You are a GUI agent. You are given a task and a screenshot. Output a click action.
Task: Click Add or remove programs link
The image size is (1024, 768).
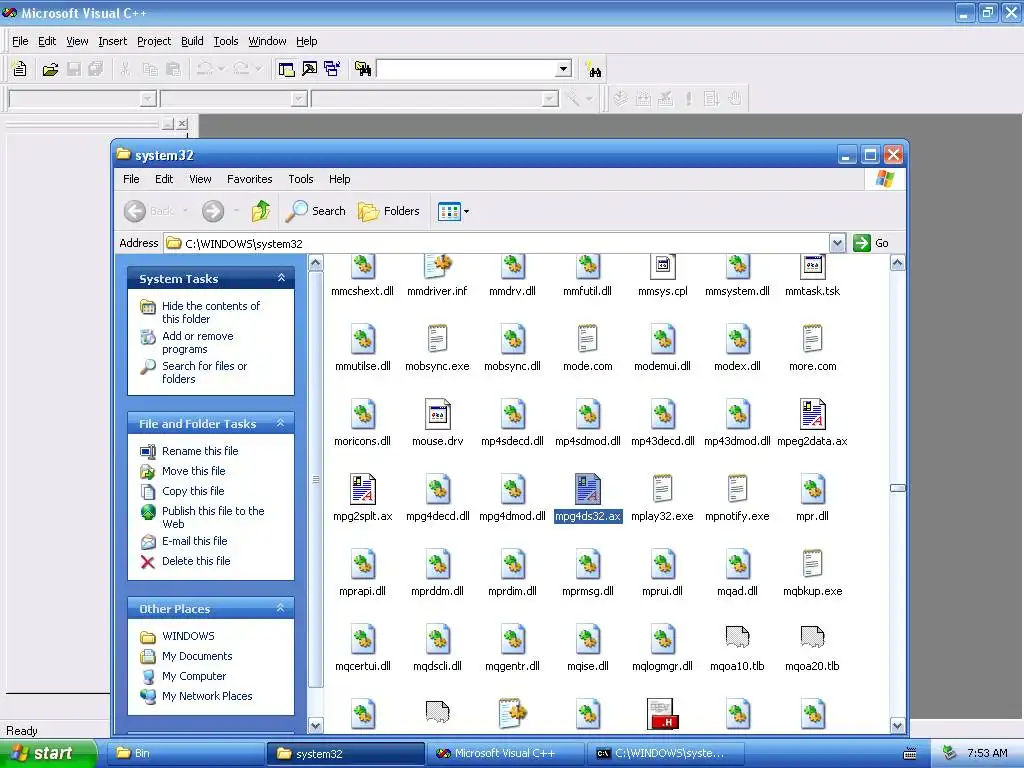tap(197, 342)
